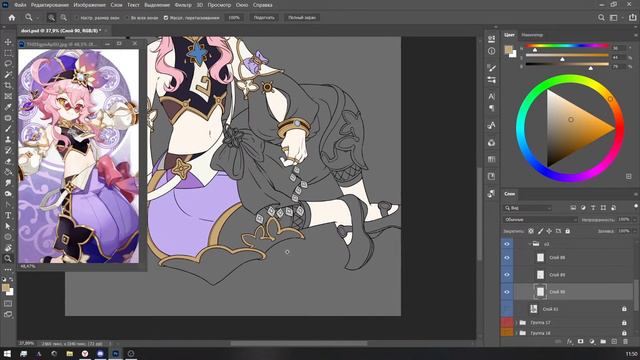Open the Фильтр menu

(x=183, y=5)
